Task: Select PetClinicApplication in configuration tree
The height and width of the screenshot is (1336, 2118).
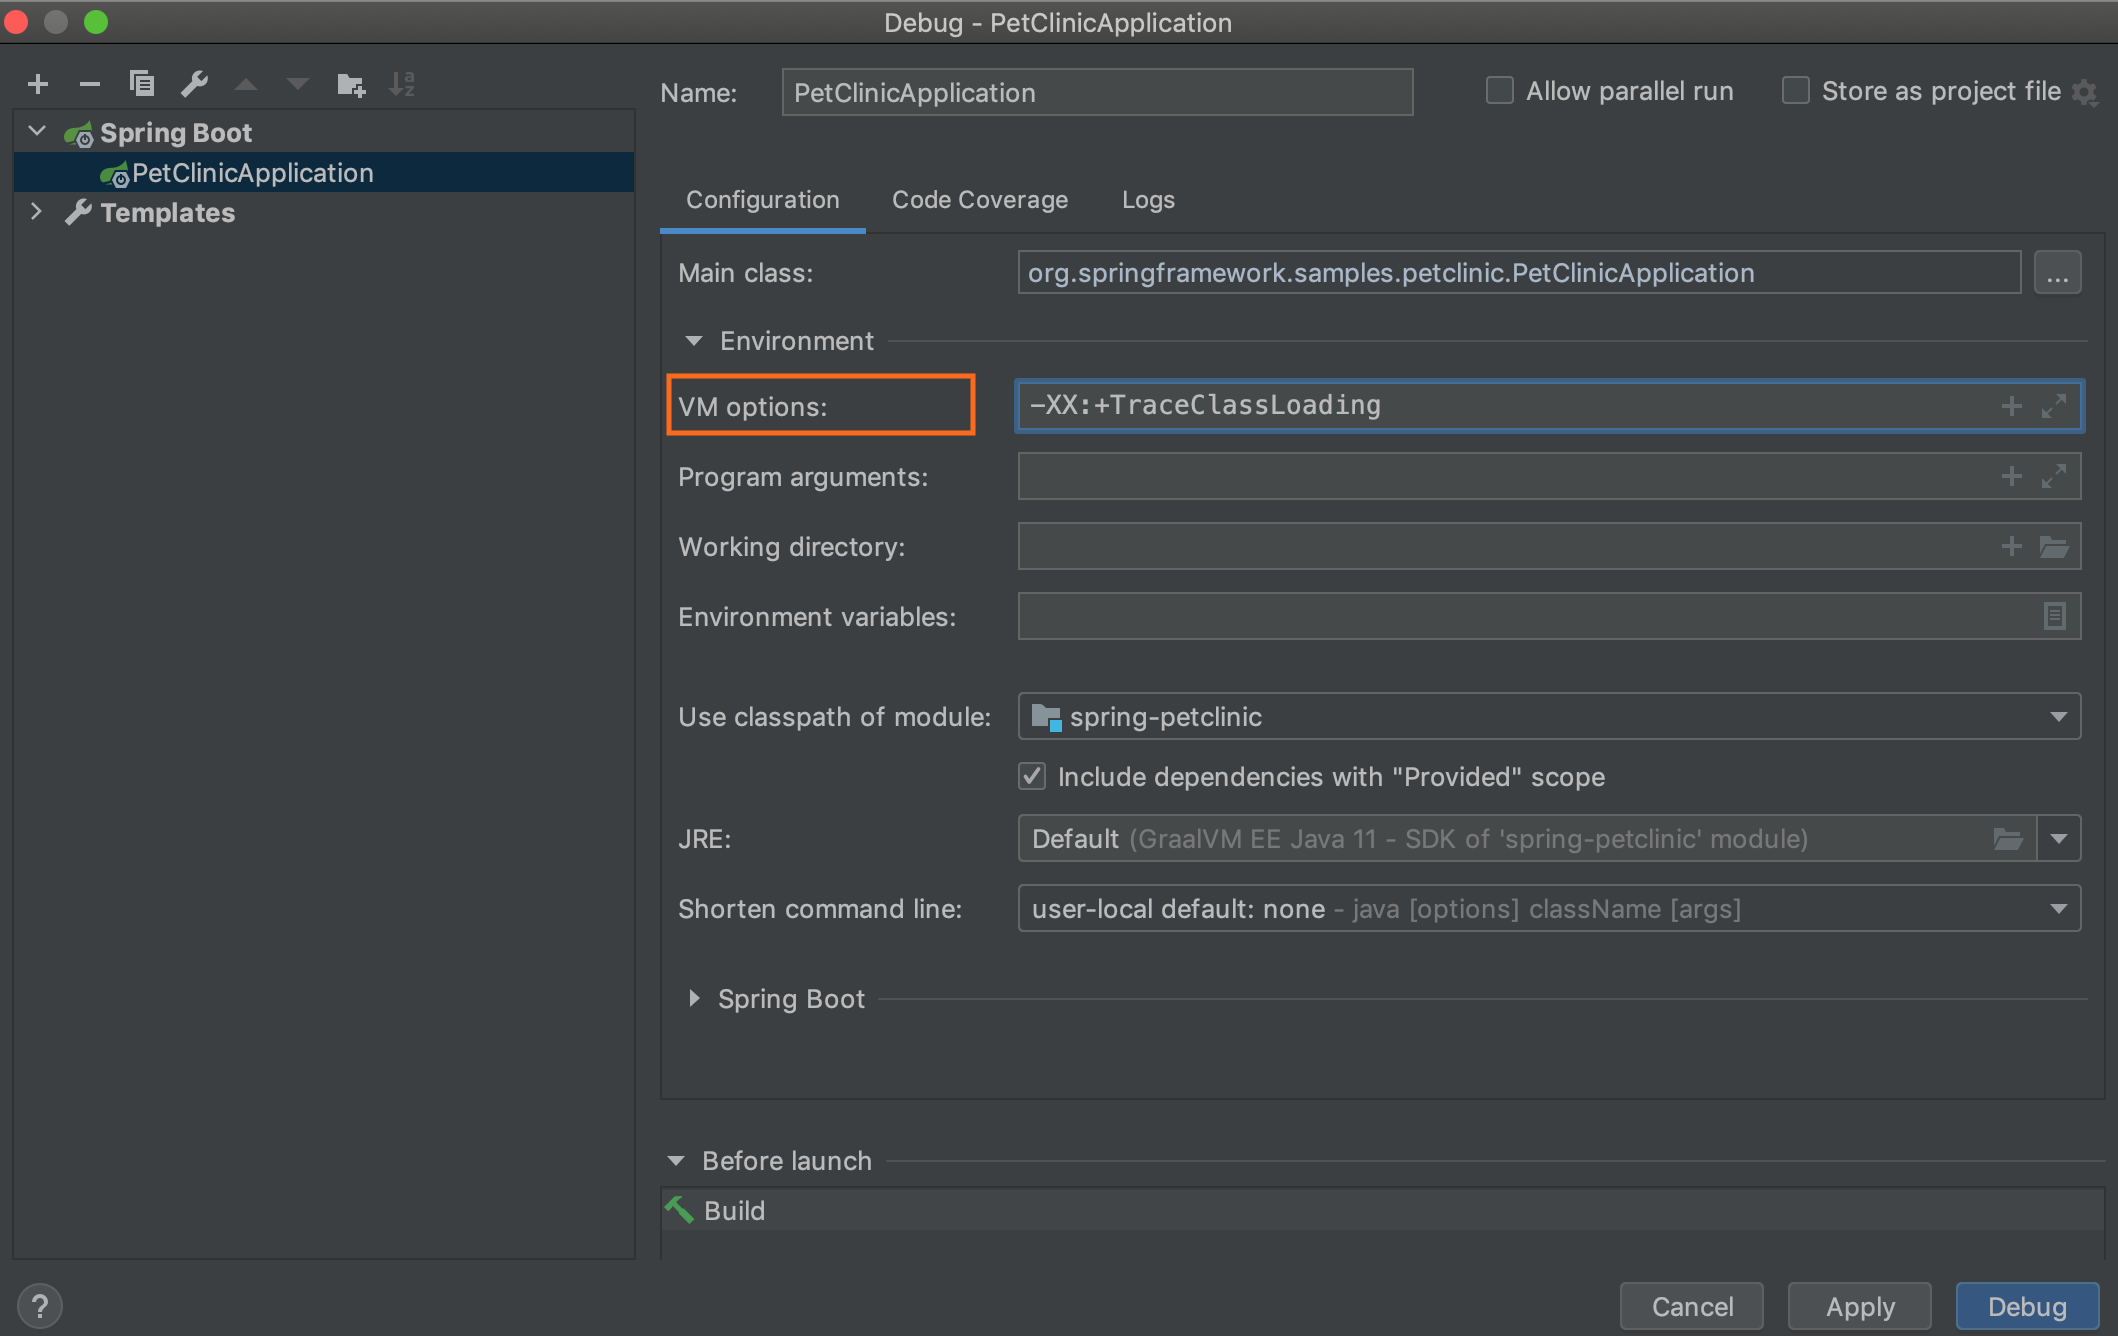Action: 324,172
